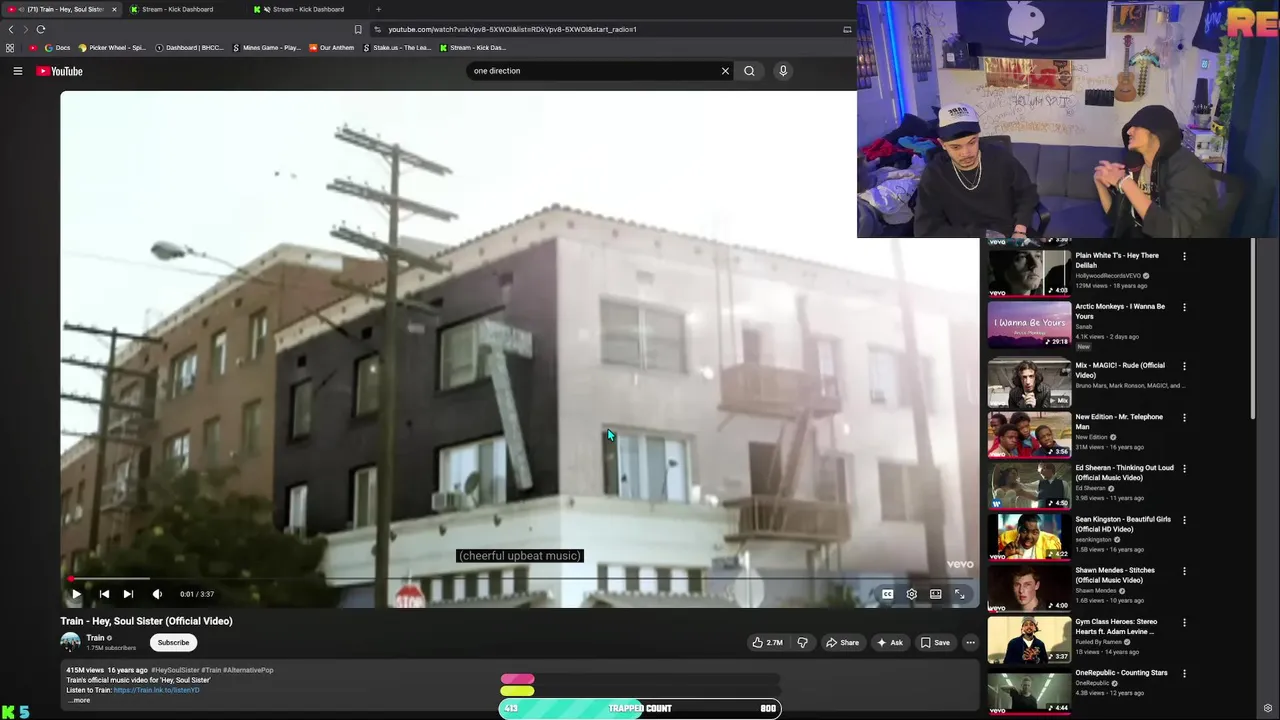Click the Kick K5 logo at bottom-left

(16, 712)
